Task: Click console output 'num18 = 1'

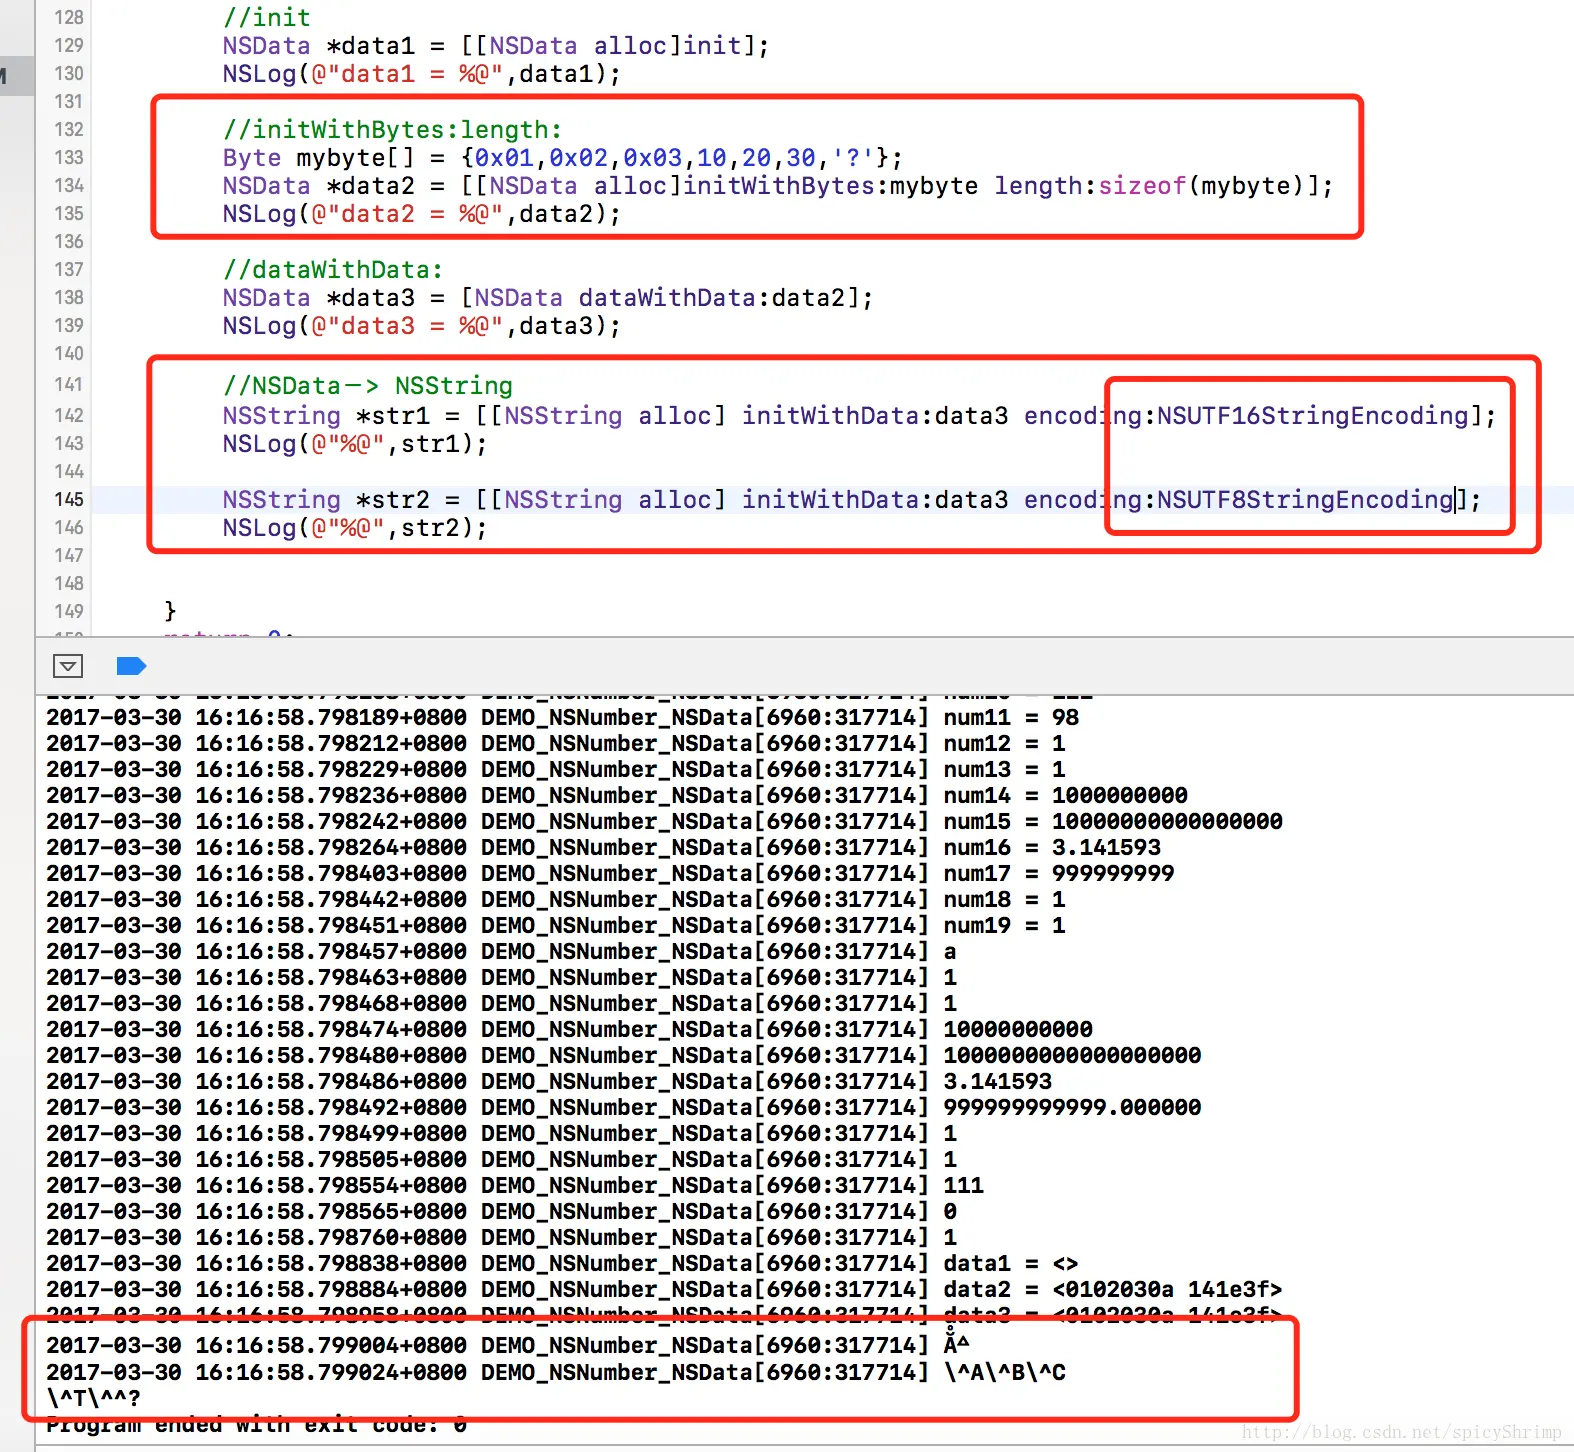Action: [1004, 899]
